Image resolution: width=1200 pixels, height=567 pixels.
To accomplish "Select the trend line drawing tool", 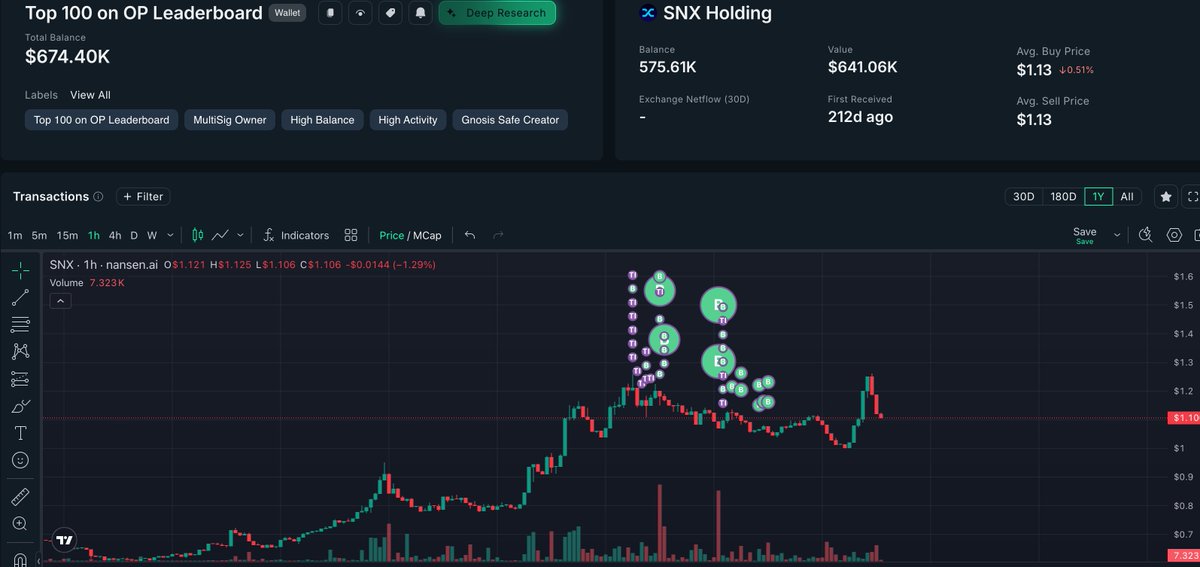I will [x=20, y=297].
